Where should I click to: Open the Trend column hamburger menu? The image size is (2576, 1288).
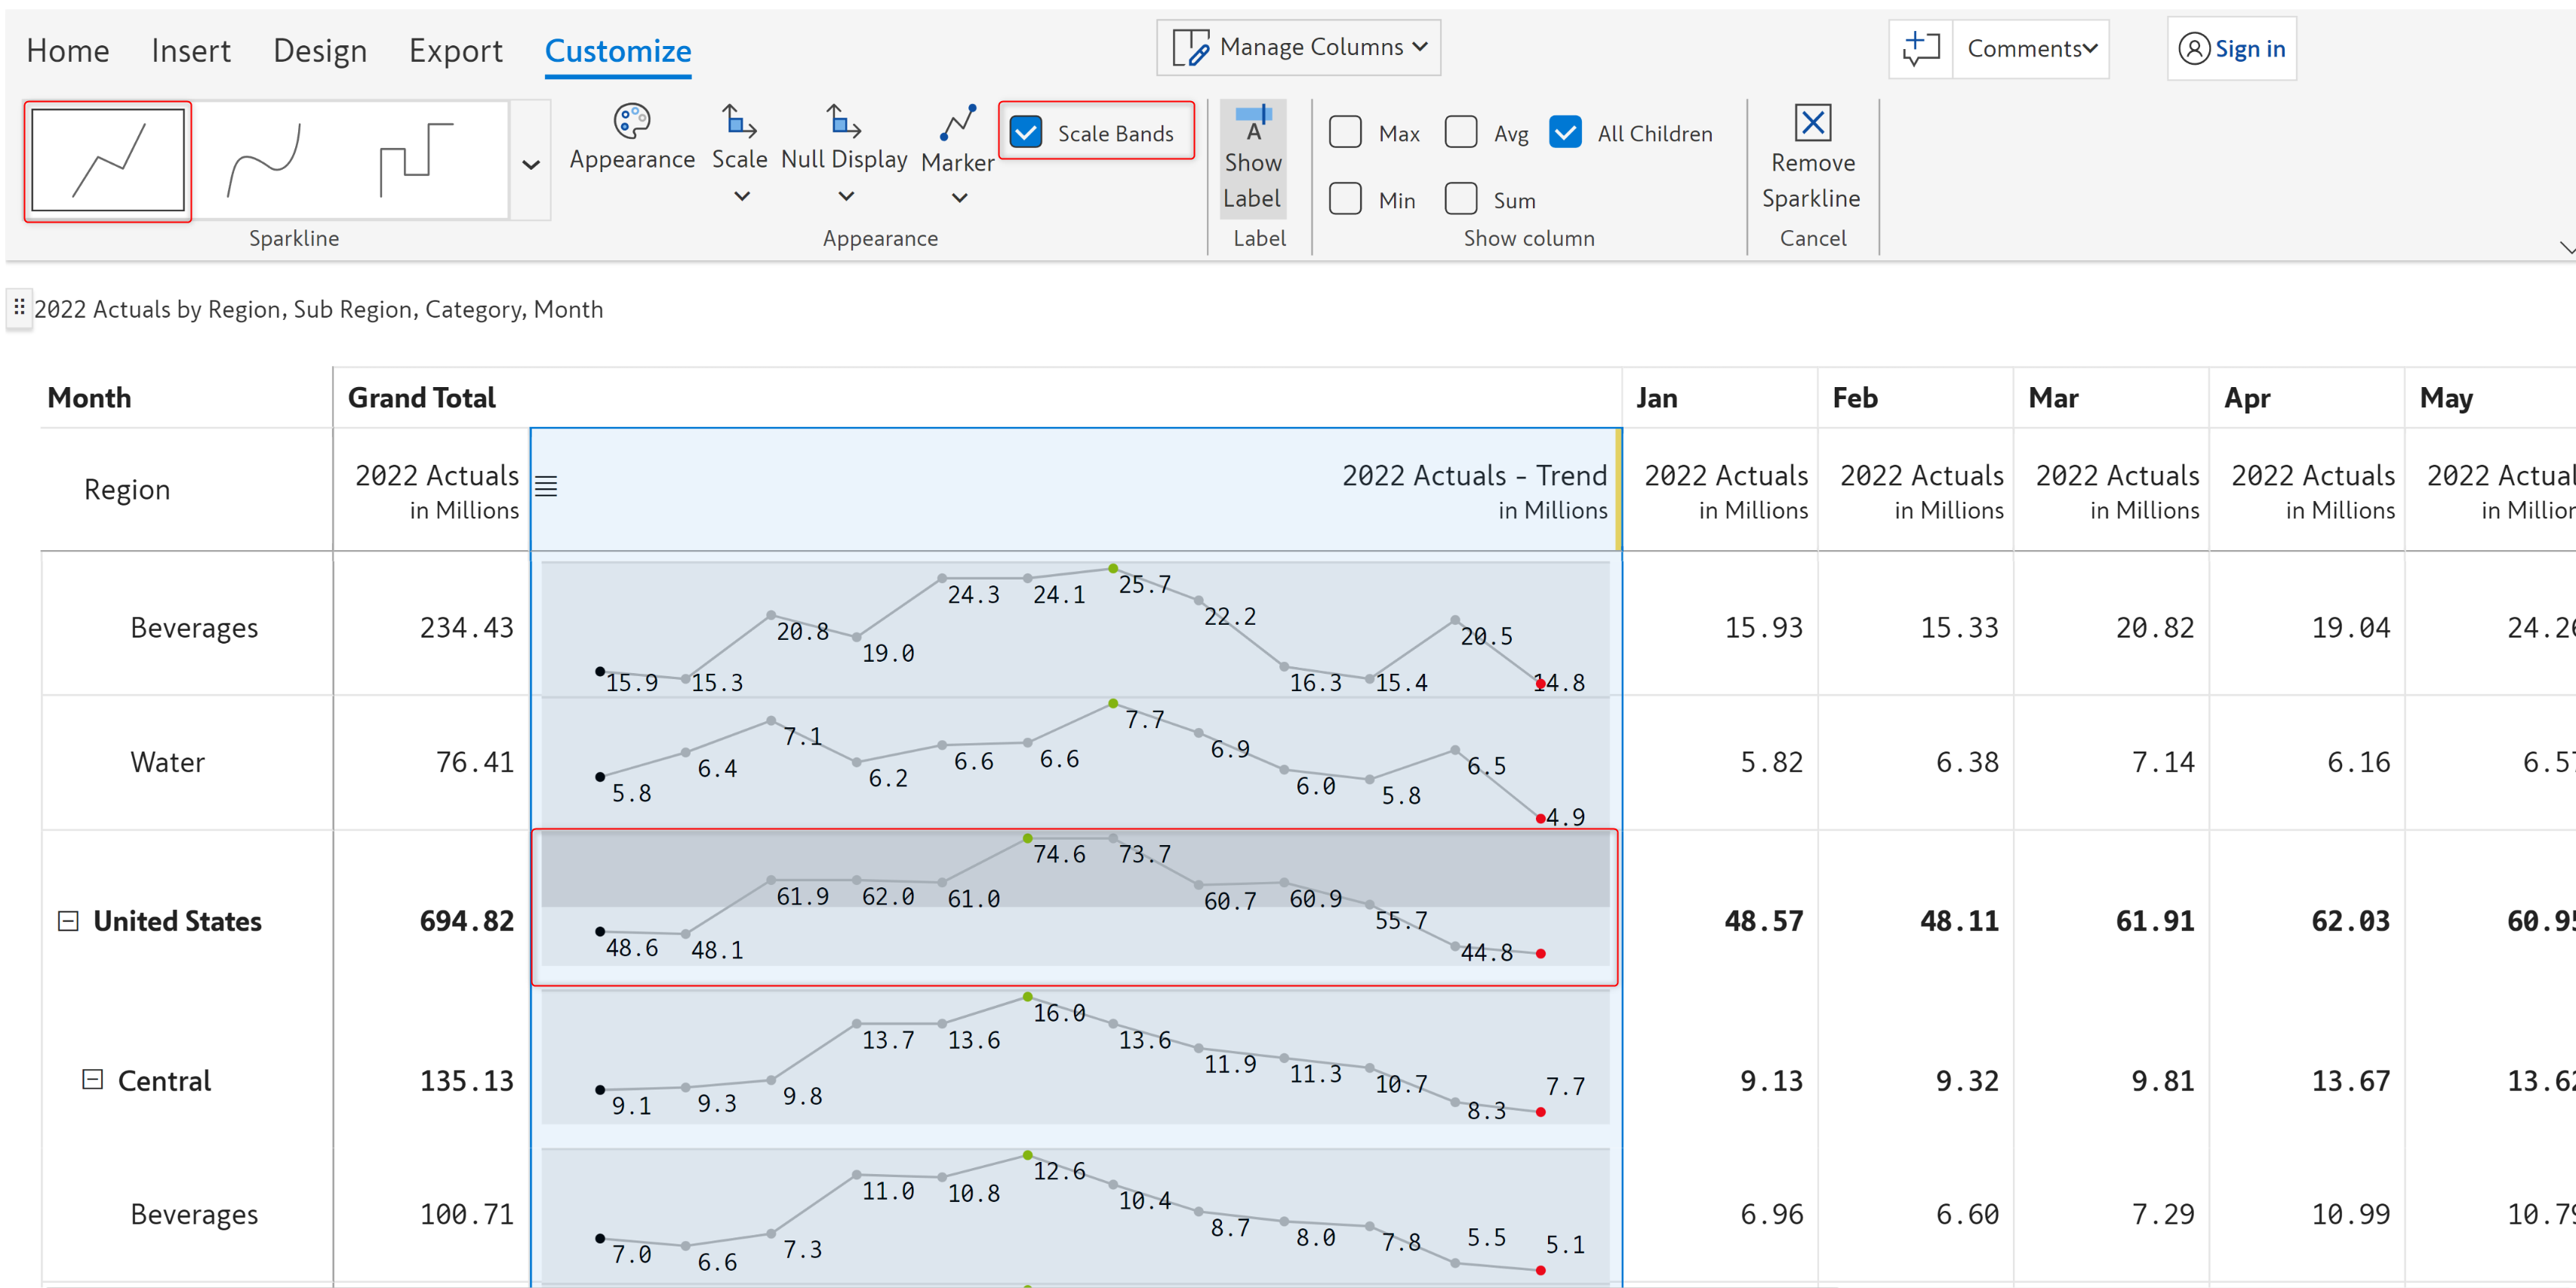(546, 486)
